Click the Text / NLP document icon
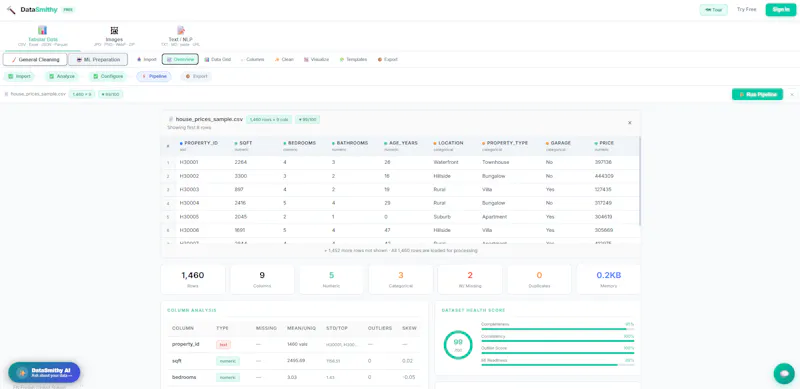The height and width of the screenshot is (389, 800). (x=181, y=31)
